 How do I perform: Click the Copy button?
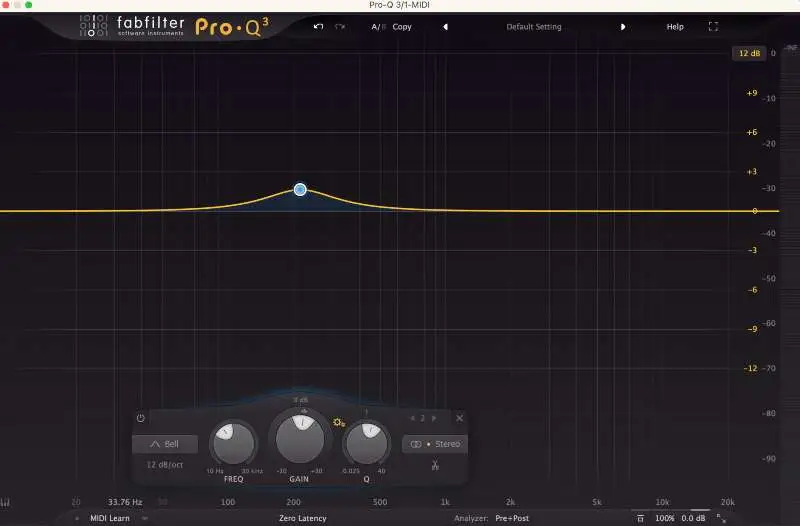point(402,27)
